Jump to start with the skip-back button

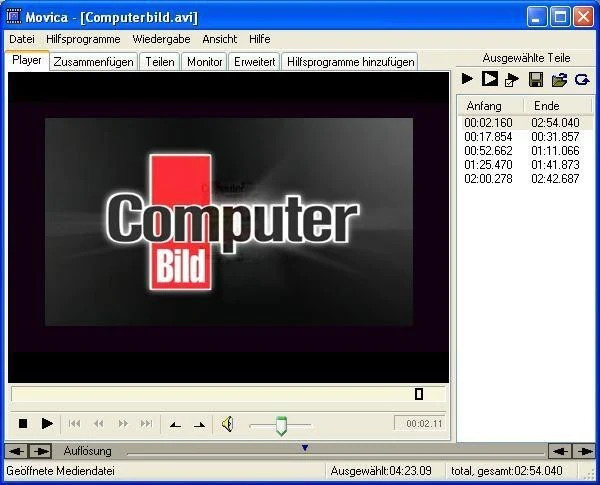pyautogui.click(x=74, y=424)
